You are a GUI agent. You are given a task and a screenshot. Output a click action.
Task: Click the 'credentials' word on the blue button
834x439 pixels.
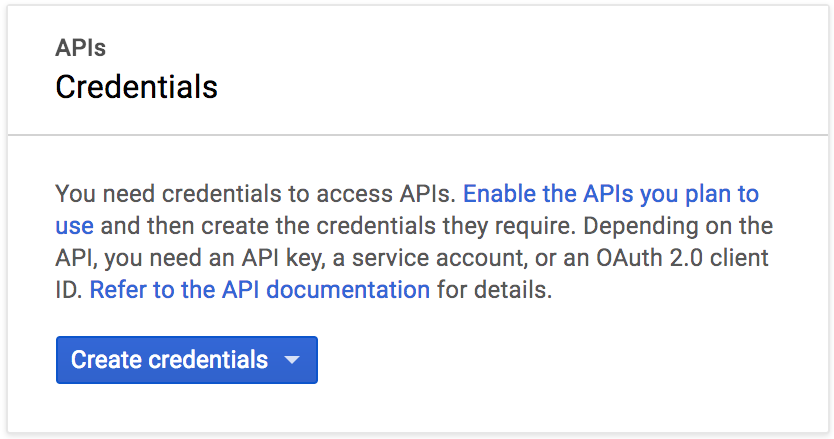(x=208, y=360)
